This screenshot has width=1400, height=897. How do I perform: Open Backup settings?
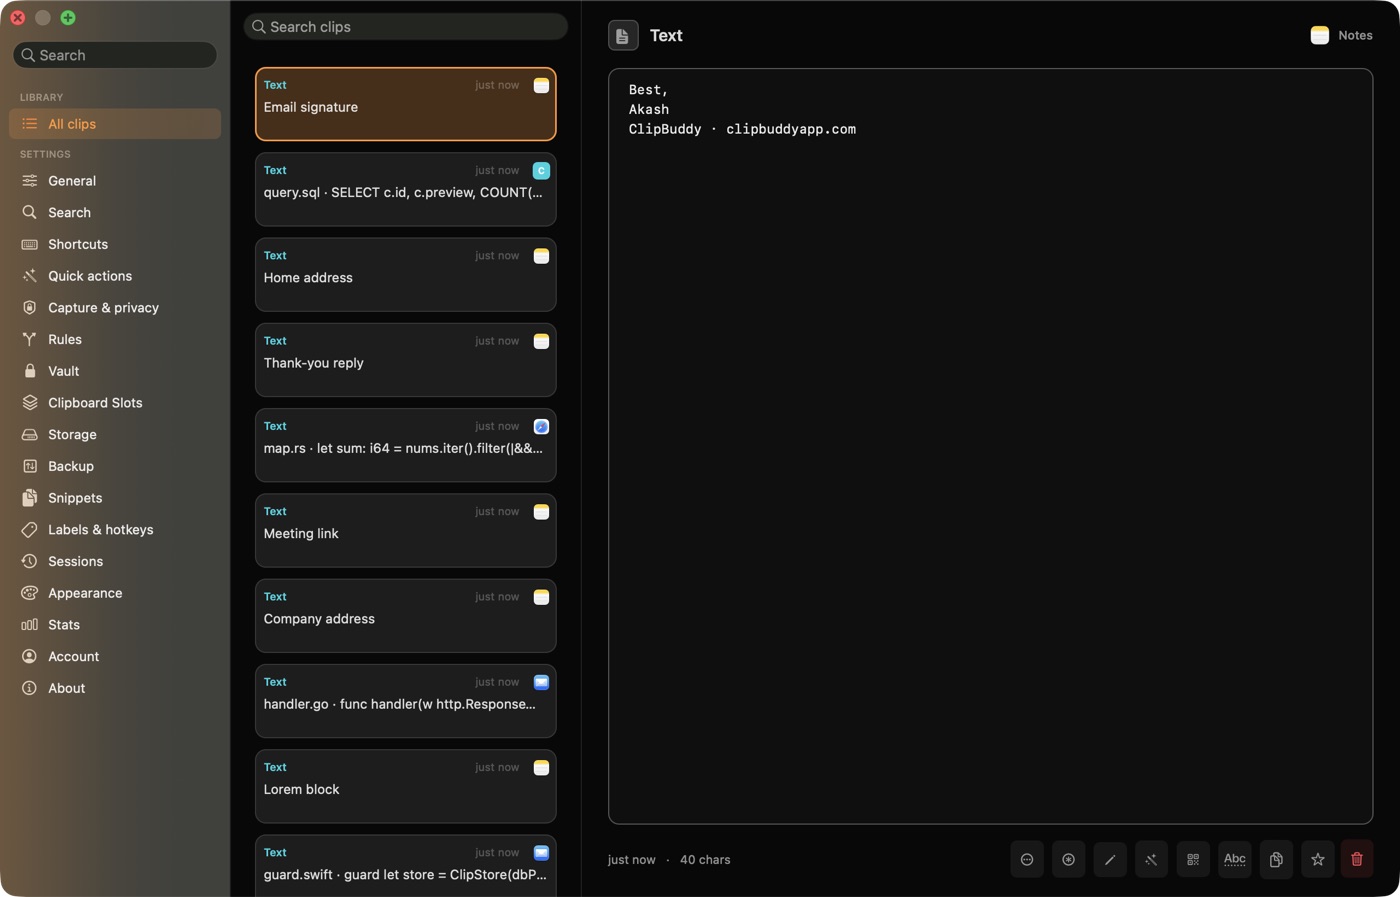tap(115, 466)
